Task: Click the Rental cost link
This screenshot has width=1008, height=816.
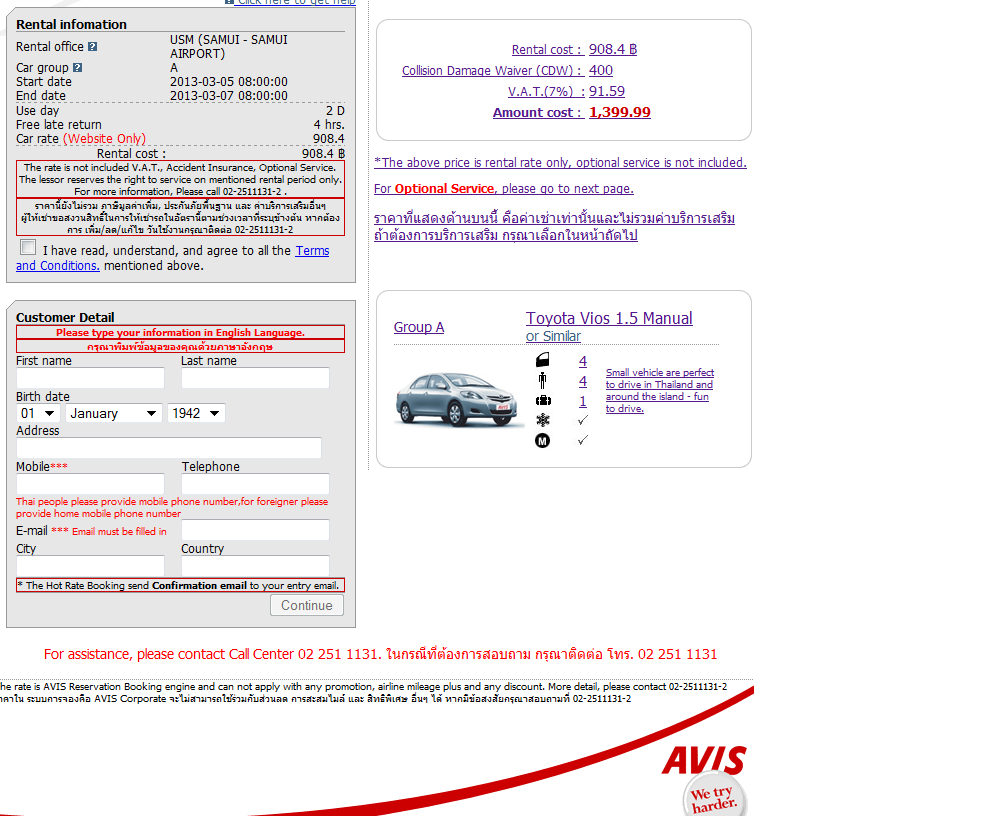Action: (x=546, y=50)
